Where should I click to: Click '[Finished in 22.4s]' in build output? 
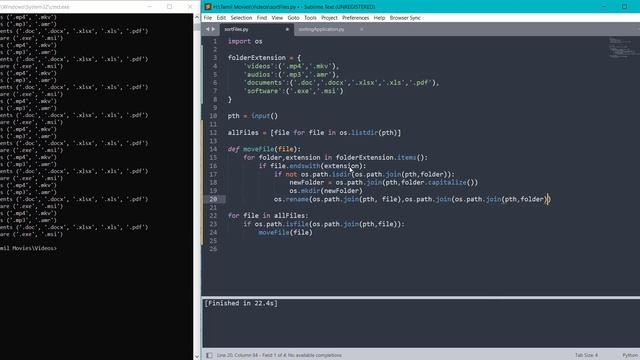click(x=241, y=303)
